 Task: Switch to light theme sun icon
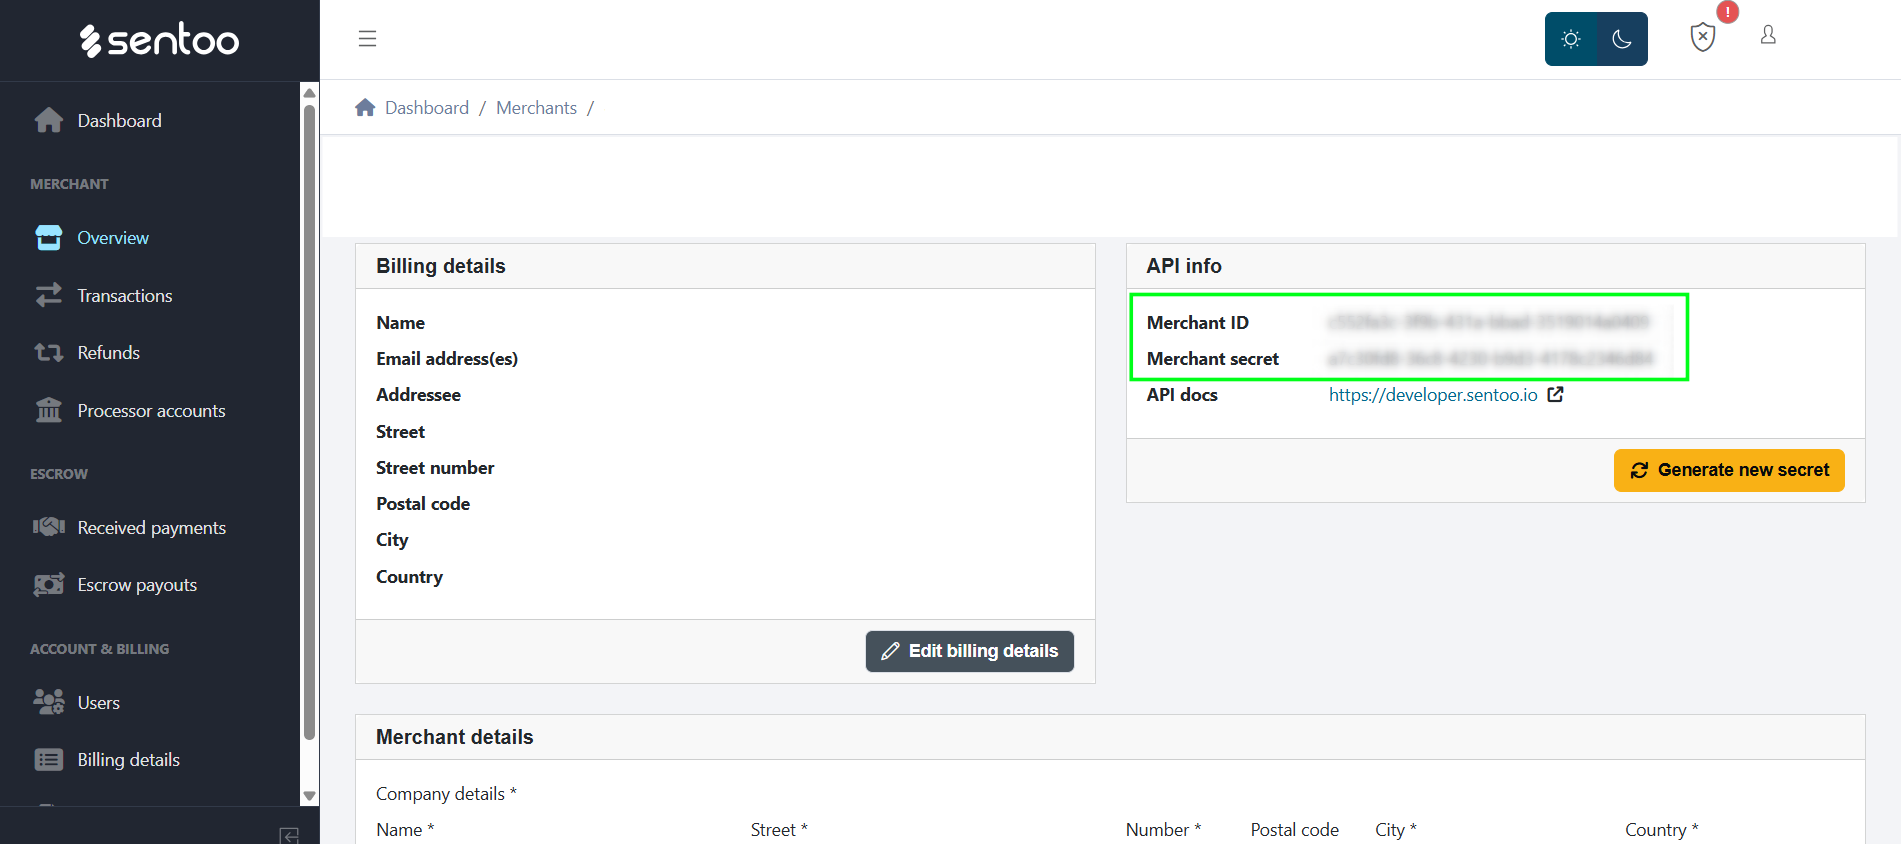[x=1571, y=39]
